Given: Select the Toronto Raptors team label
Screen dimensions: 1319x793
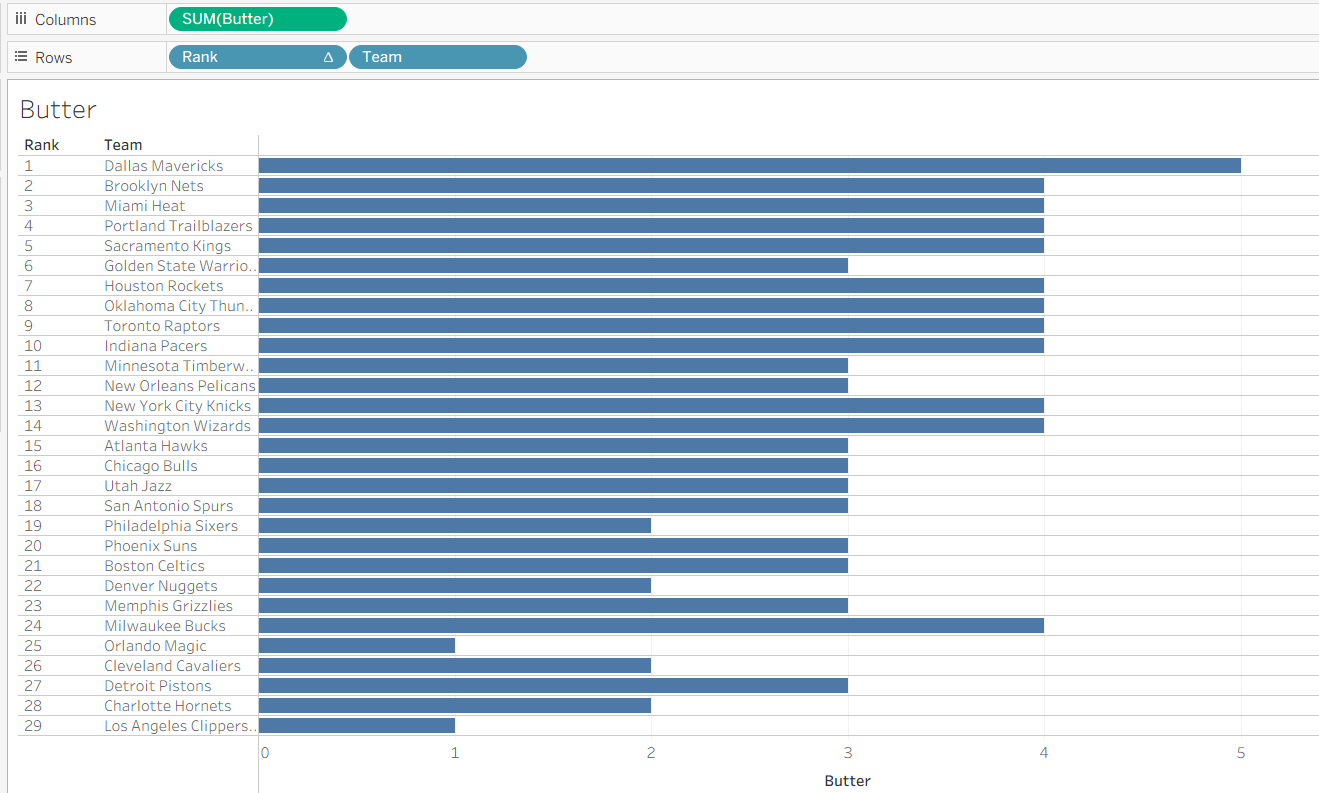Looking at the screenshot, I should coord(162,326).
